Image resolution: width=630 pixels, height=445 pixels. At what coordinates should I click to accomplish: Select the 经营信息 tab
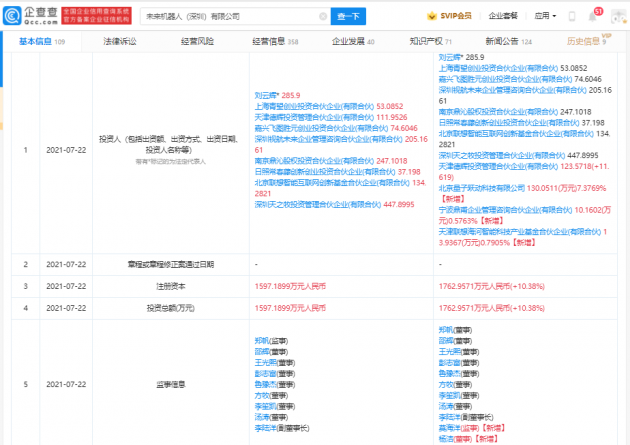[x=268, y=41]
